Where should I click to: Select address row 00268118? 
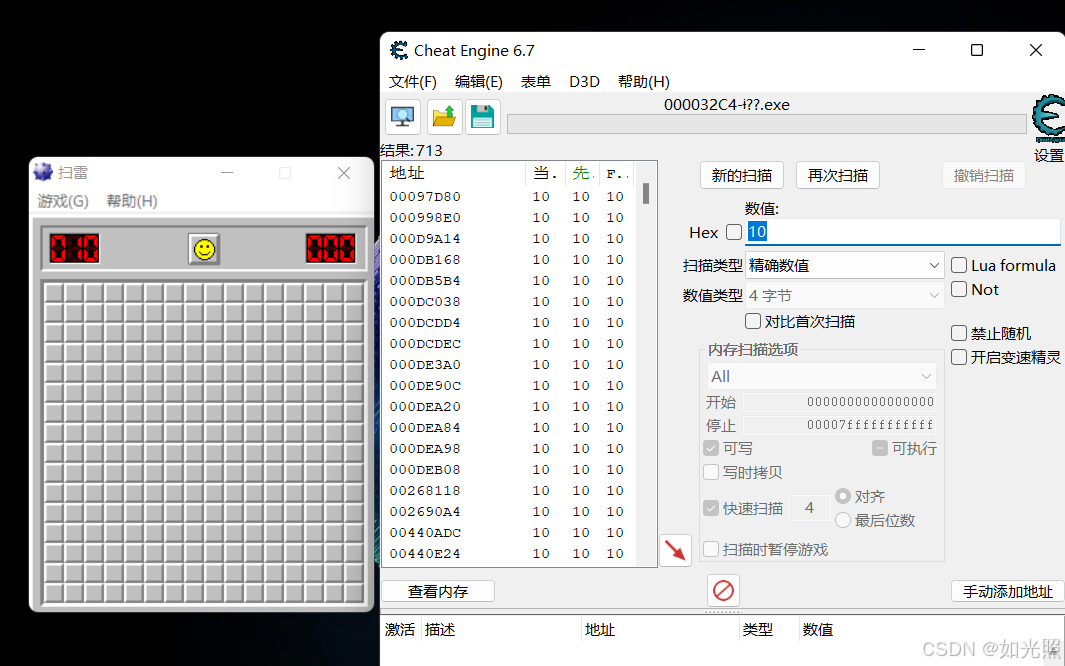pyautogui.click(x=511, y=490)
